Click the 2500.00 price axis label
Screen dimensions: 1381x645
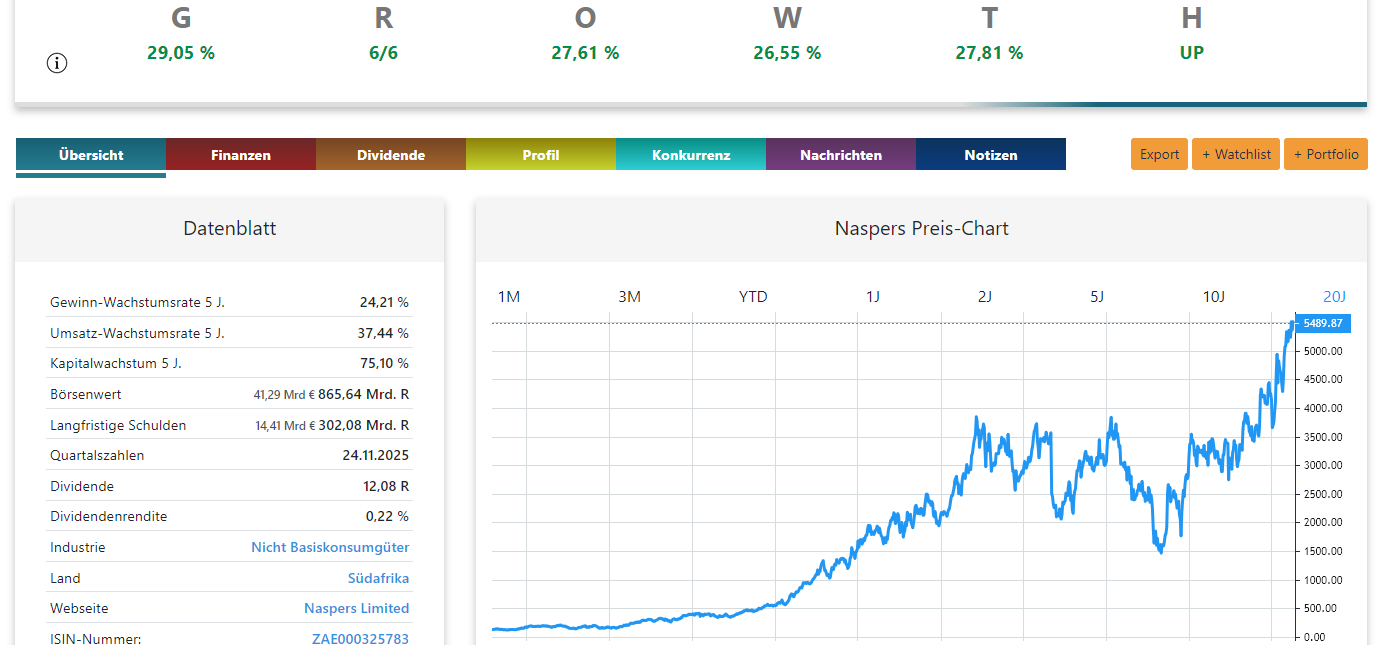[1324, 494]
